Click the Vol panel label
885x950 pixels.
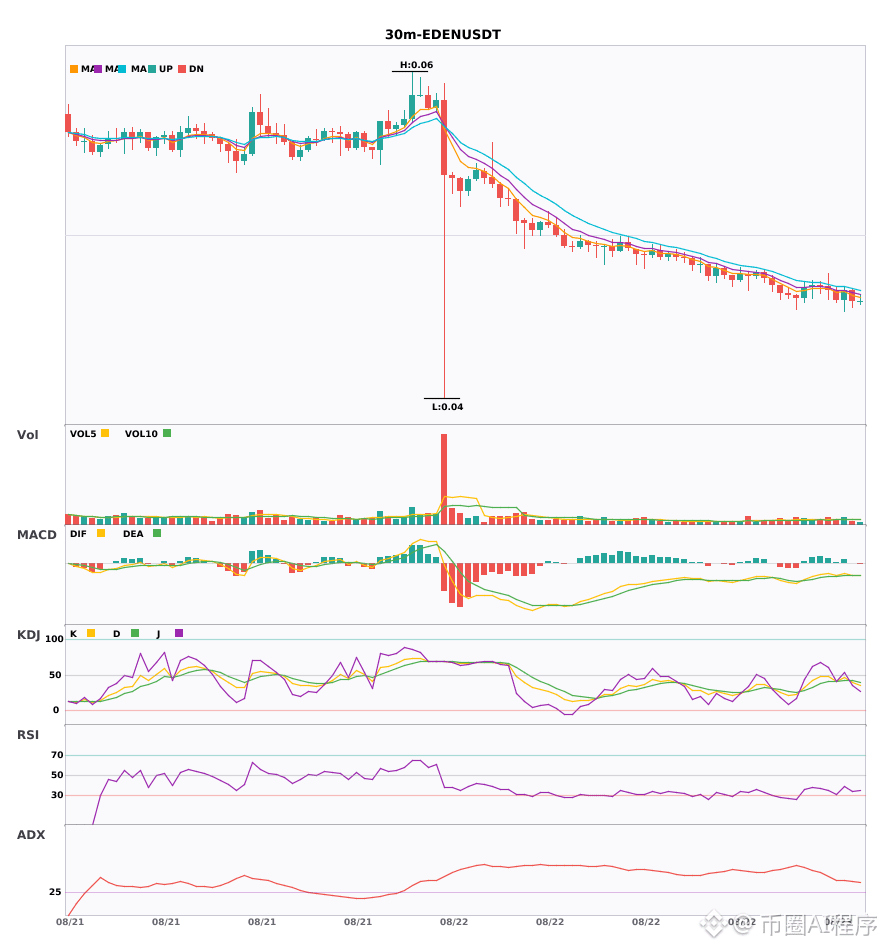point(27,435)
